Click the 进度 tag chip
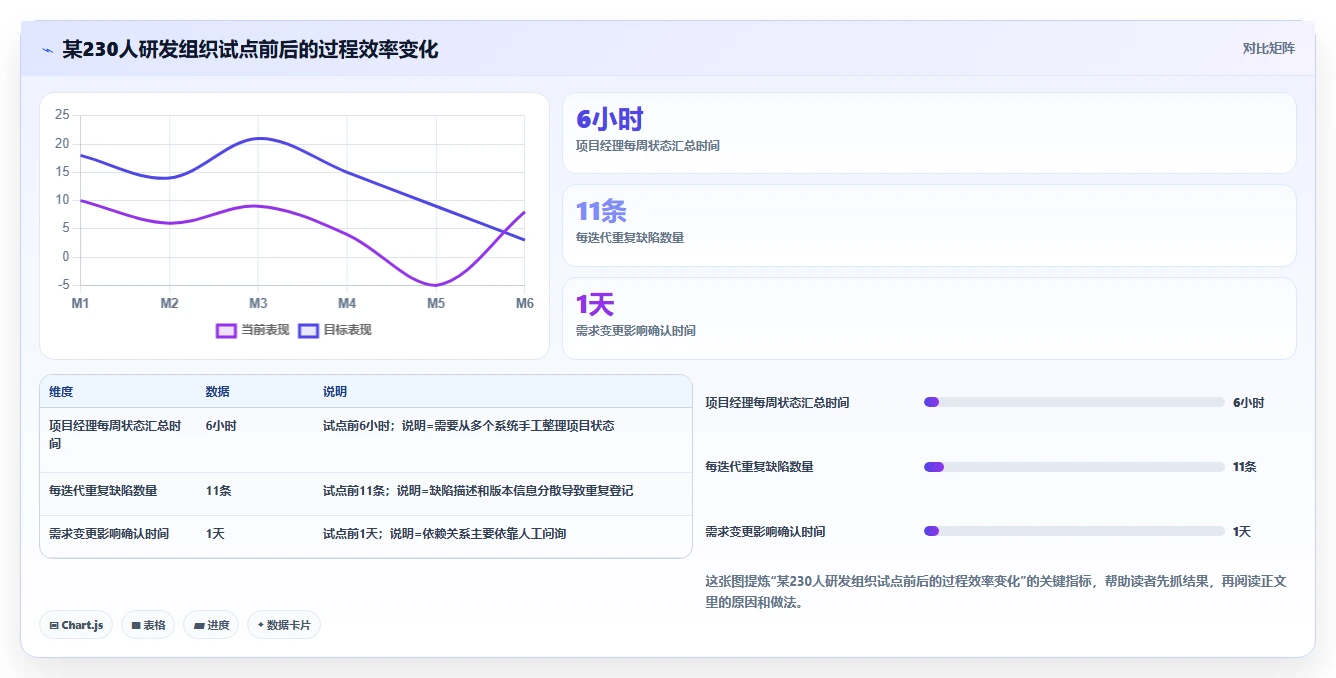 [211, 625]
